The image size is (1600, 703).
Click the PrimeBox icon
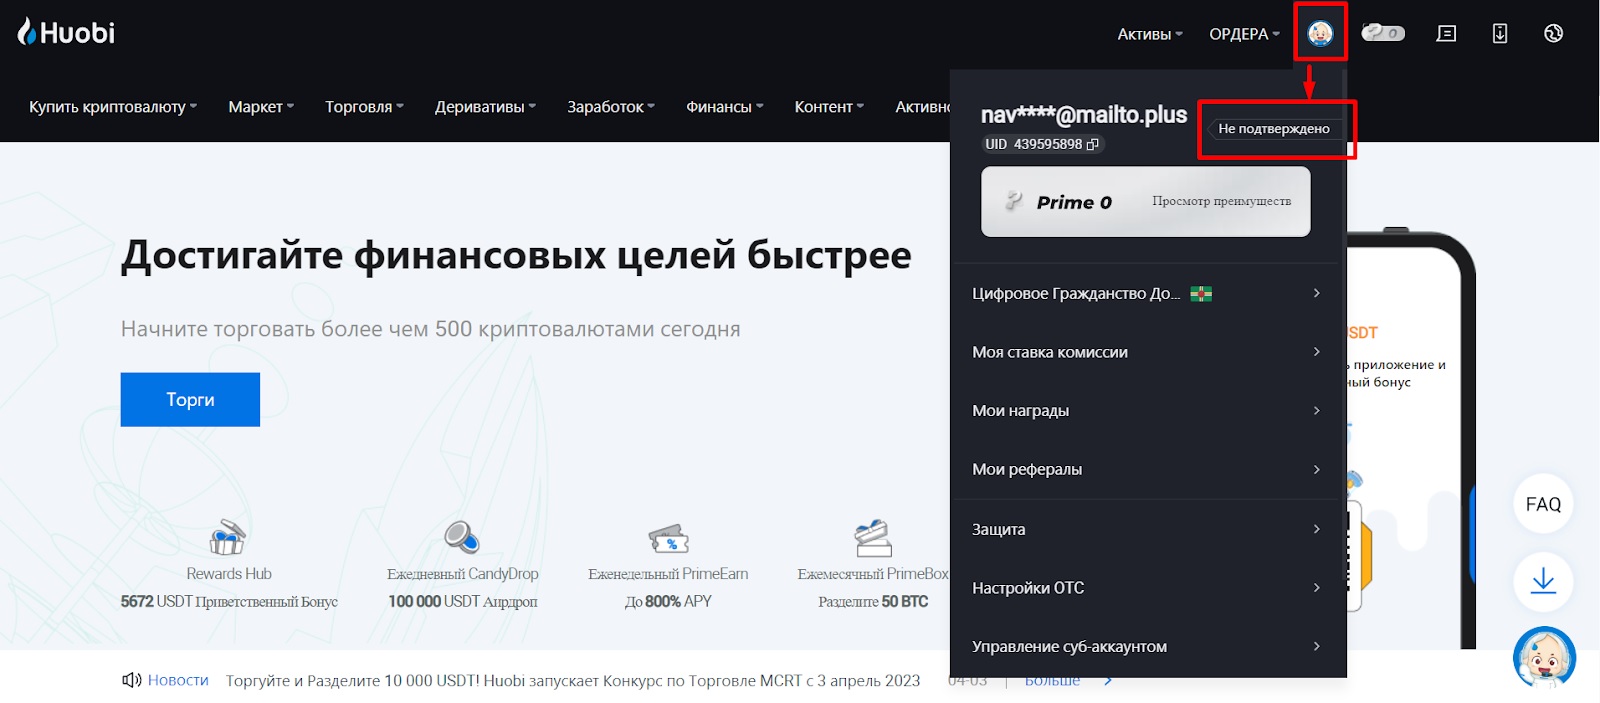click(x=873, y=538)
